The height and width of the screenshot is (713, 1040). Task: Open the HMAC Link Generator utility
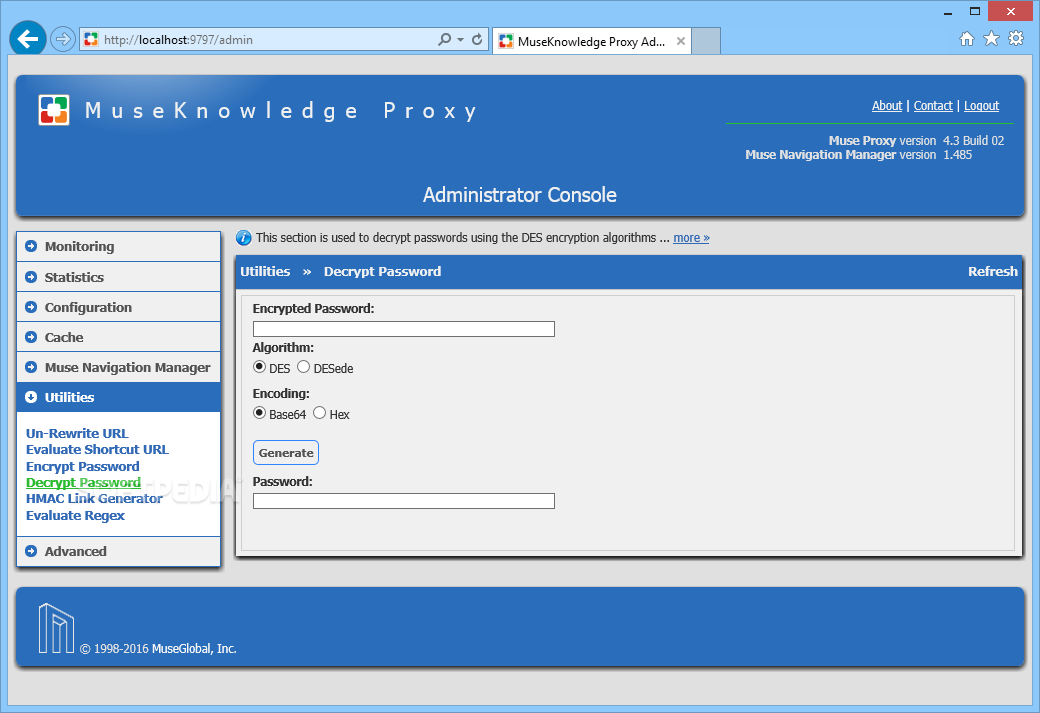point(94,499)
